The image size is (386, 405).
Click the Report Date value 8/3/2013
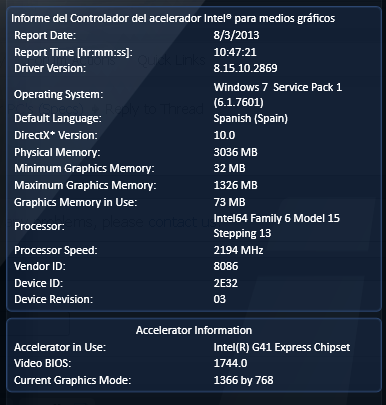point(236,35)
